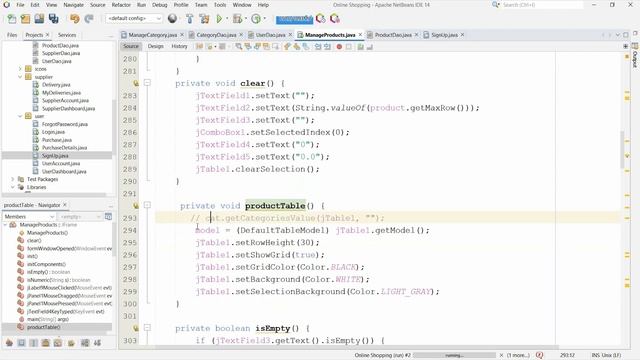Click the Source view button
Screen dimensions: 640x360
[131, 47]
